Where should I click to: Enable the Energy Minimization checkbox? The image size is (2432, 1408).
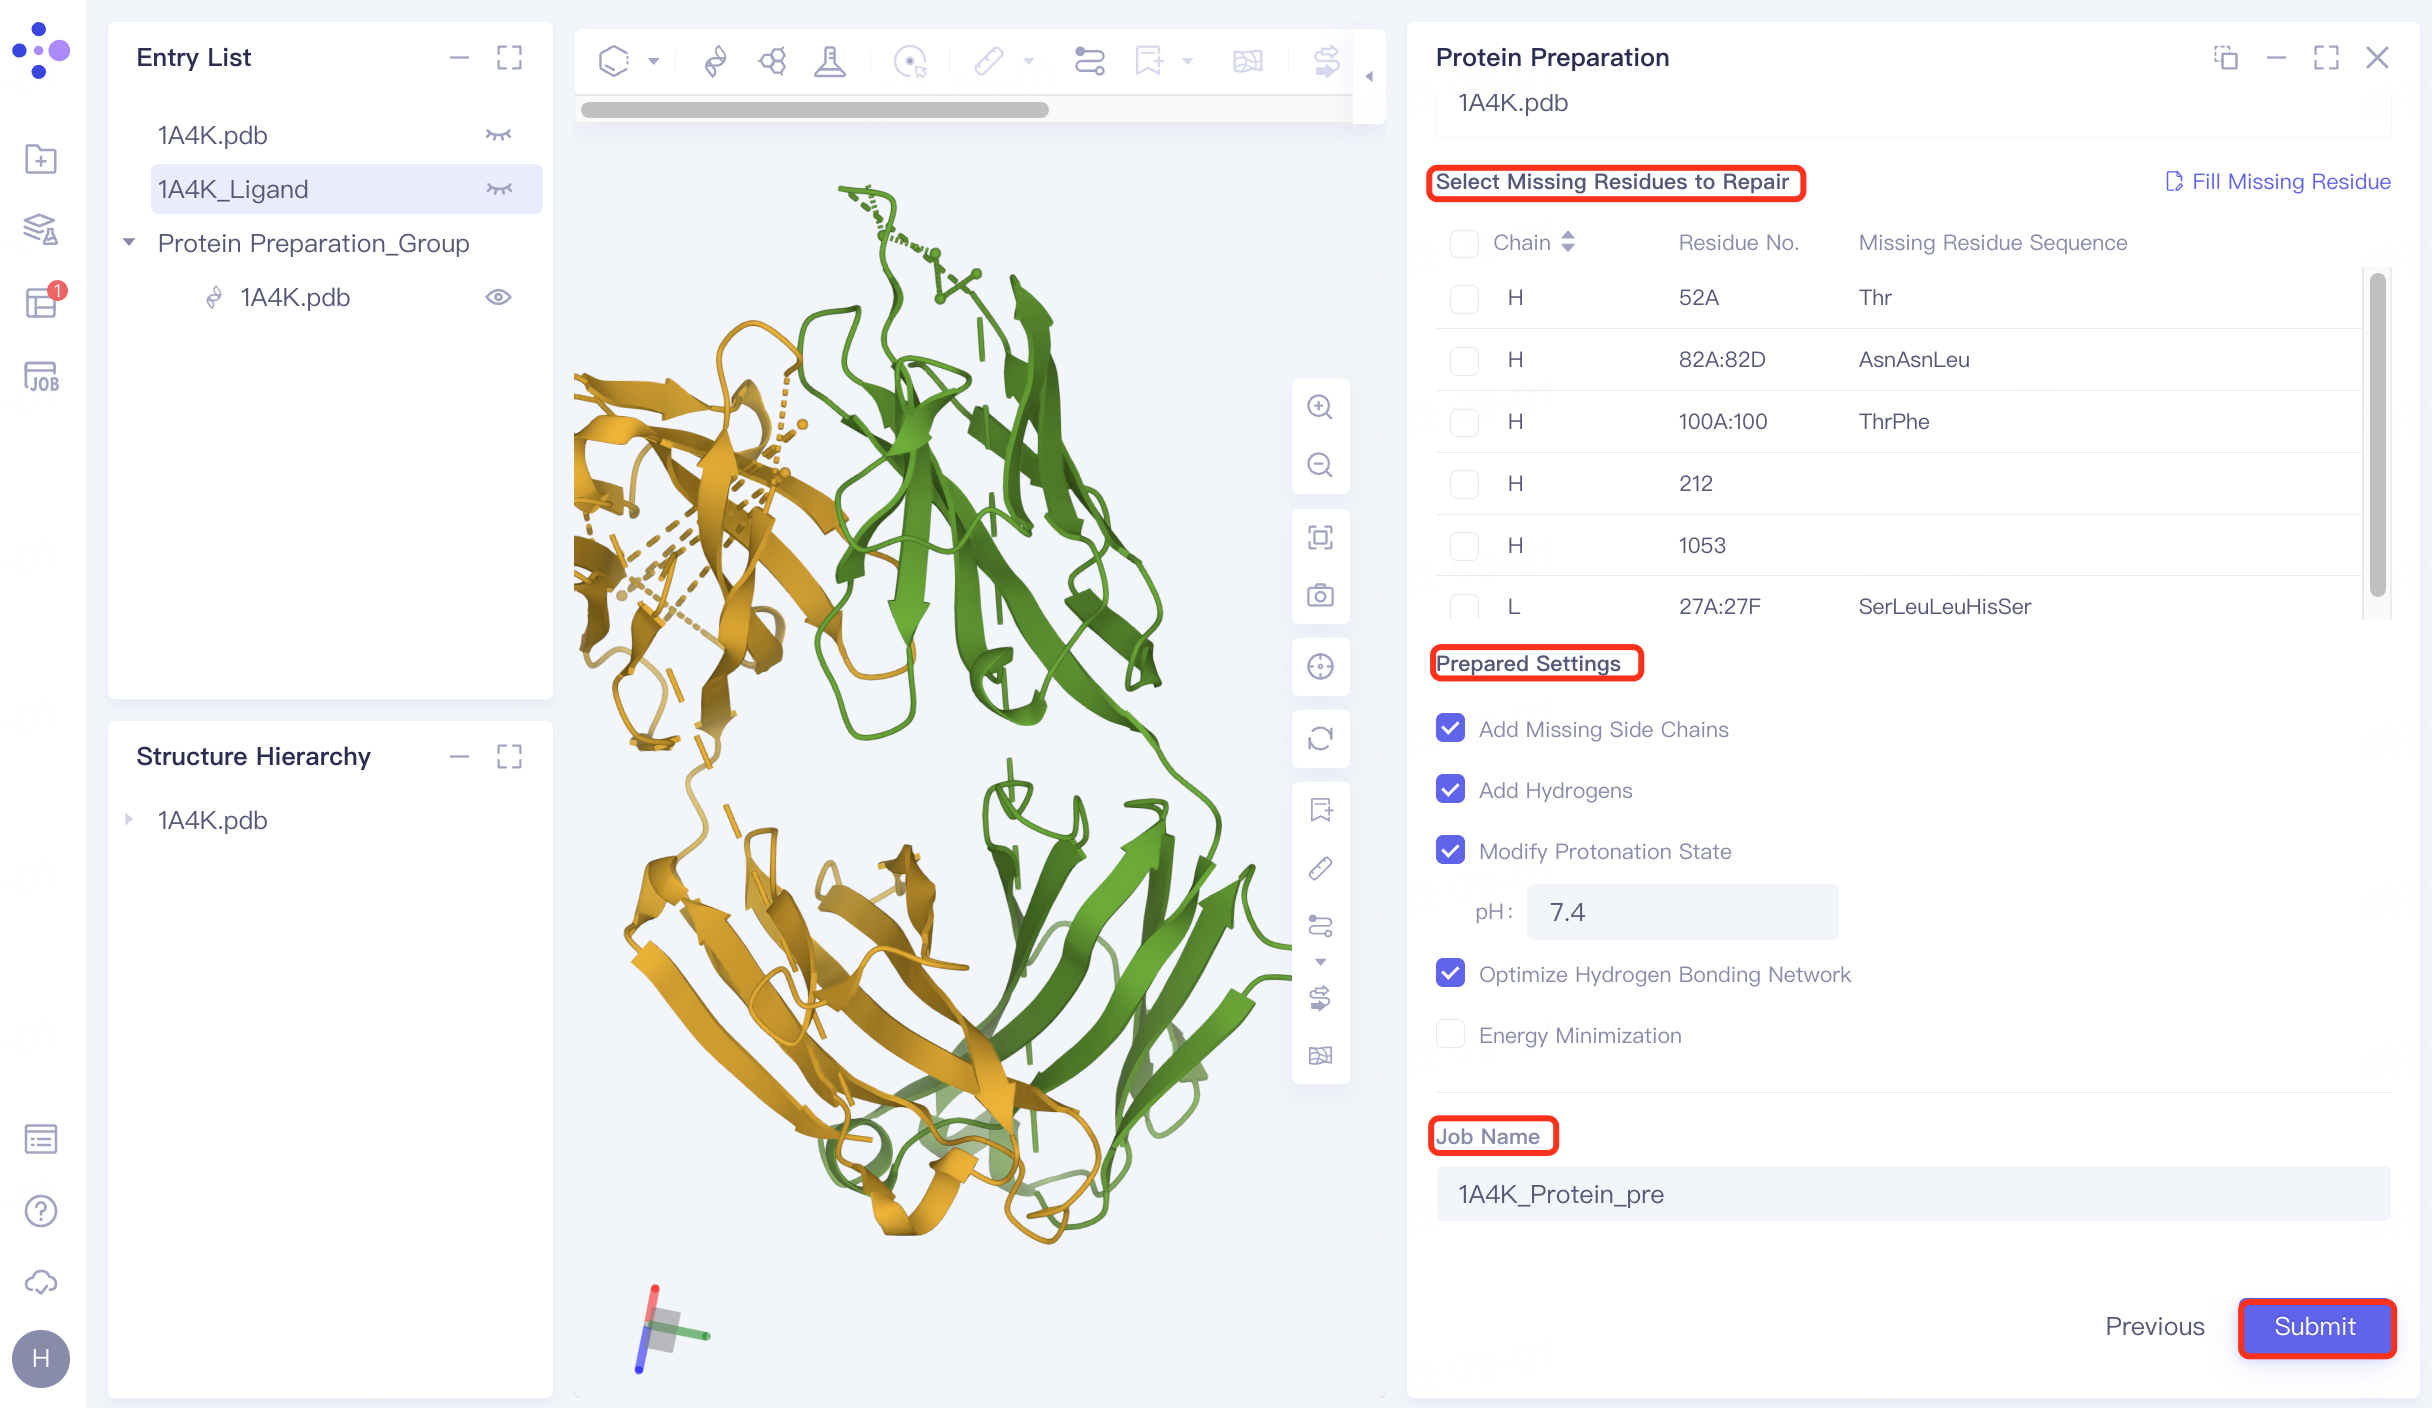[1450, 1034]
